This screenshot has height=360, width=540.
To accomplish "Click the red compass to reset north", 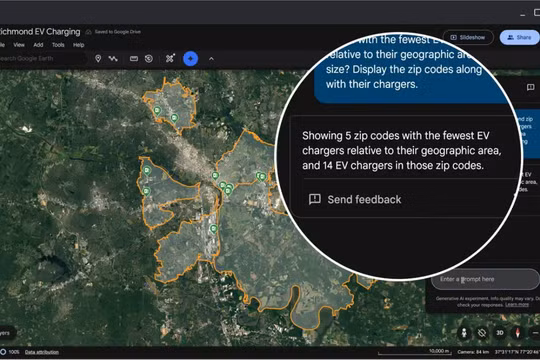I will (x=517, y=333).
